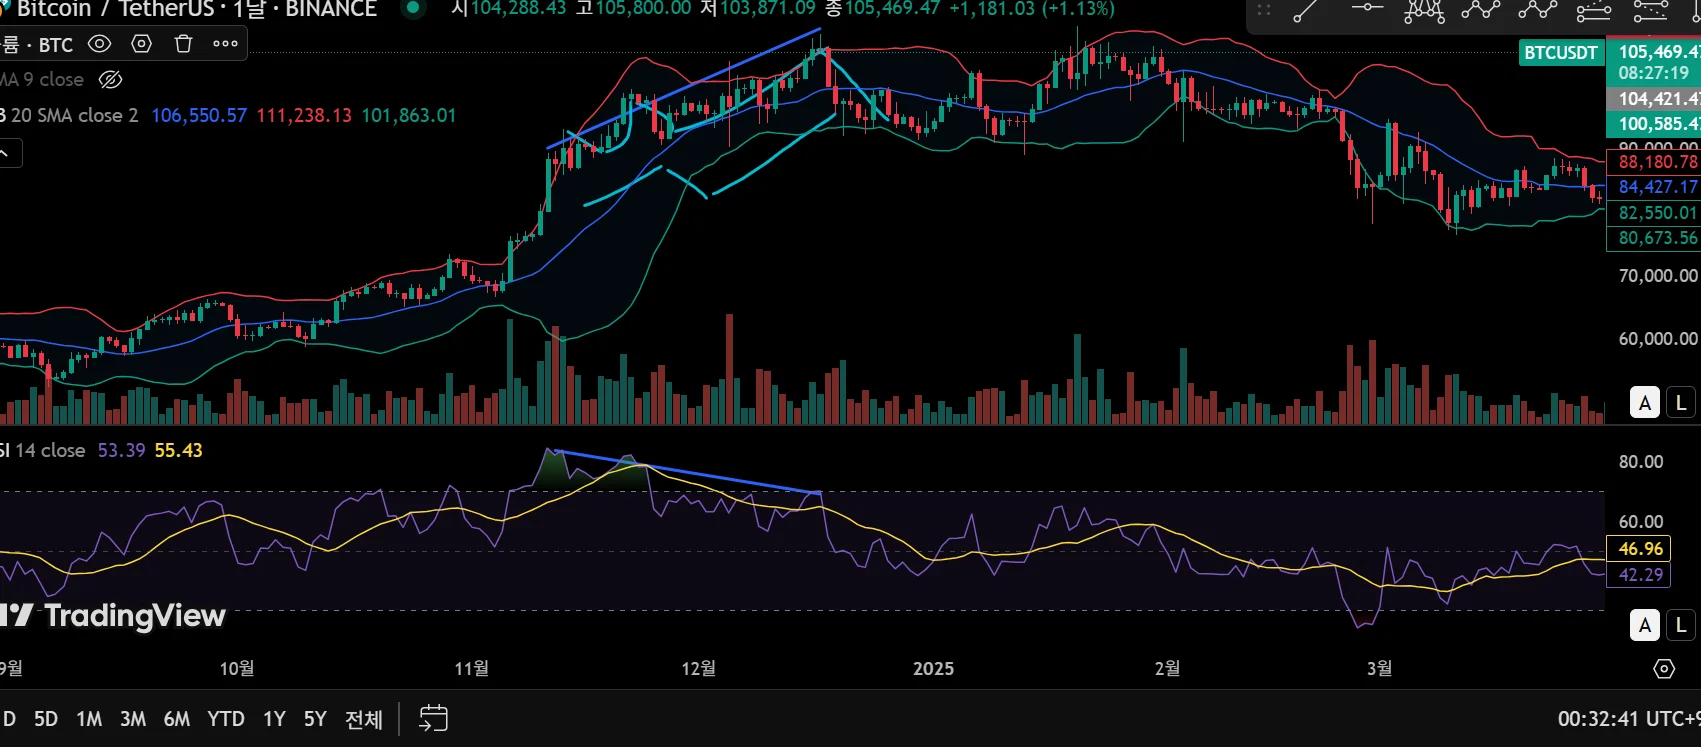The height and width of the screenshot is (747, 1701).
Task: Show the hidden MA 9 close indicator
Action: [111, 79]
